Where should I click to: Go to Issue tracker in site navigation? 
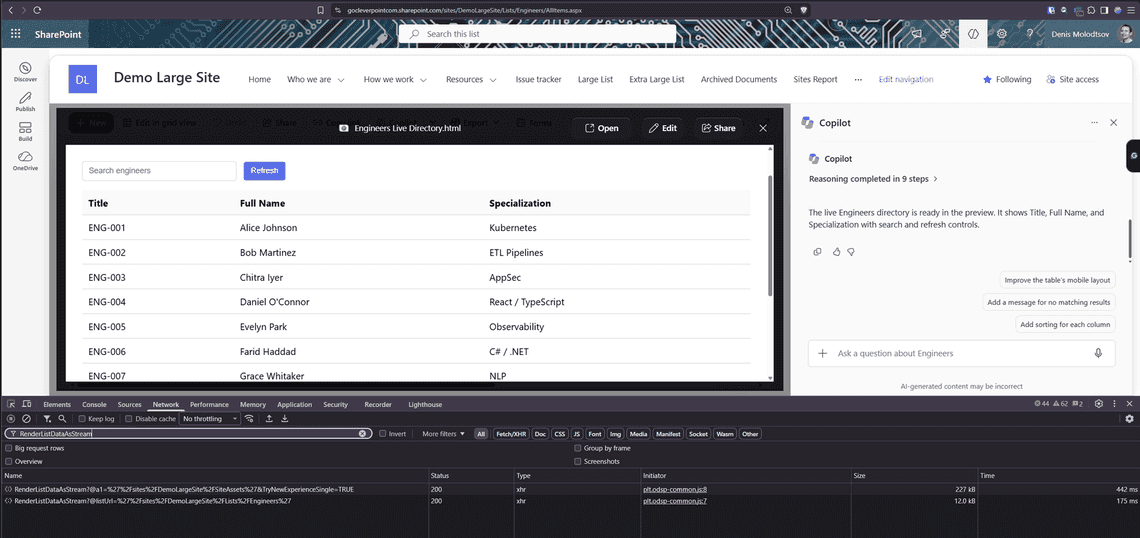[538, 79]
